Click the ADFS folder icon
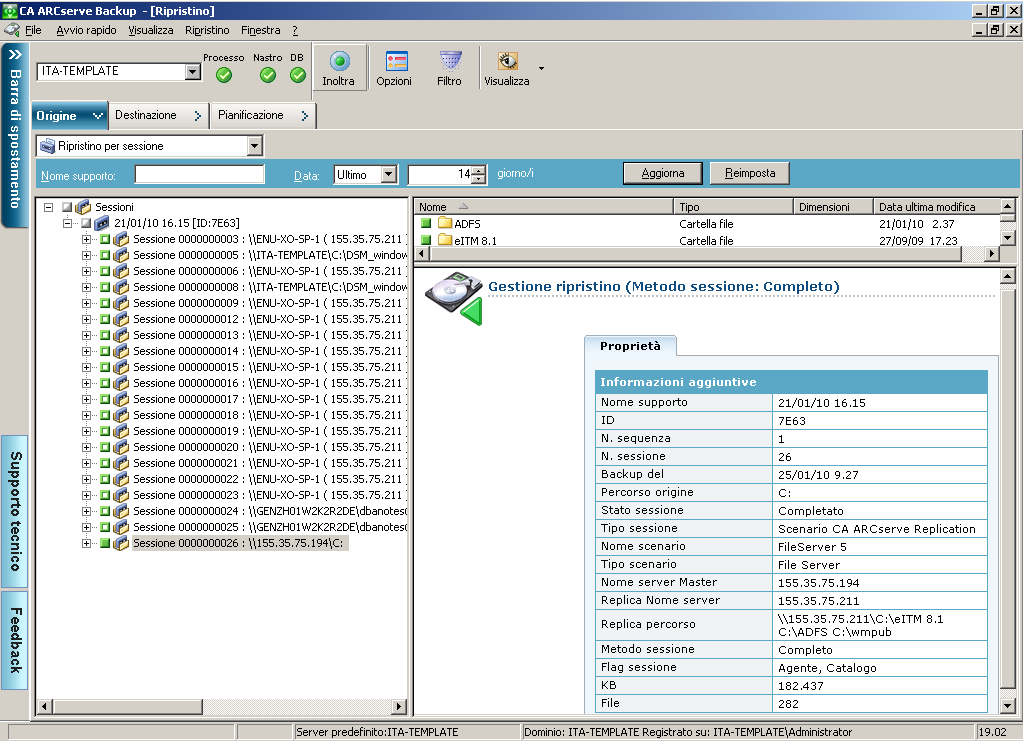 445,224
